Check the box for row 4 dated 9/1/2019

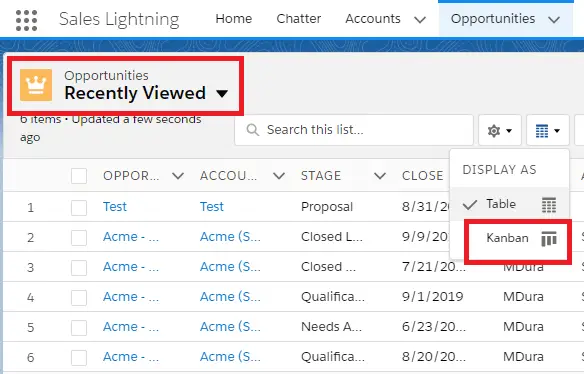(x=79, y=298)
